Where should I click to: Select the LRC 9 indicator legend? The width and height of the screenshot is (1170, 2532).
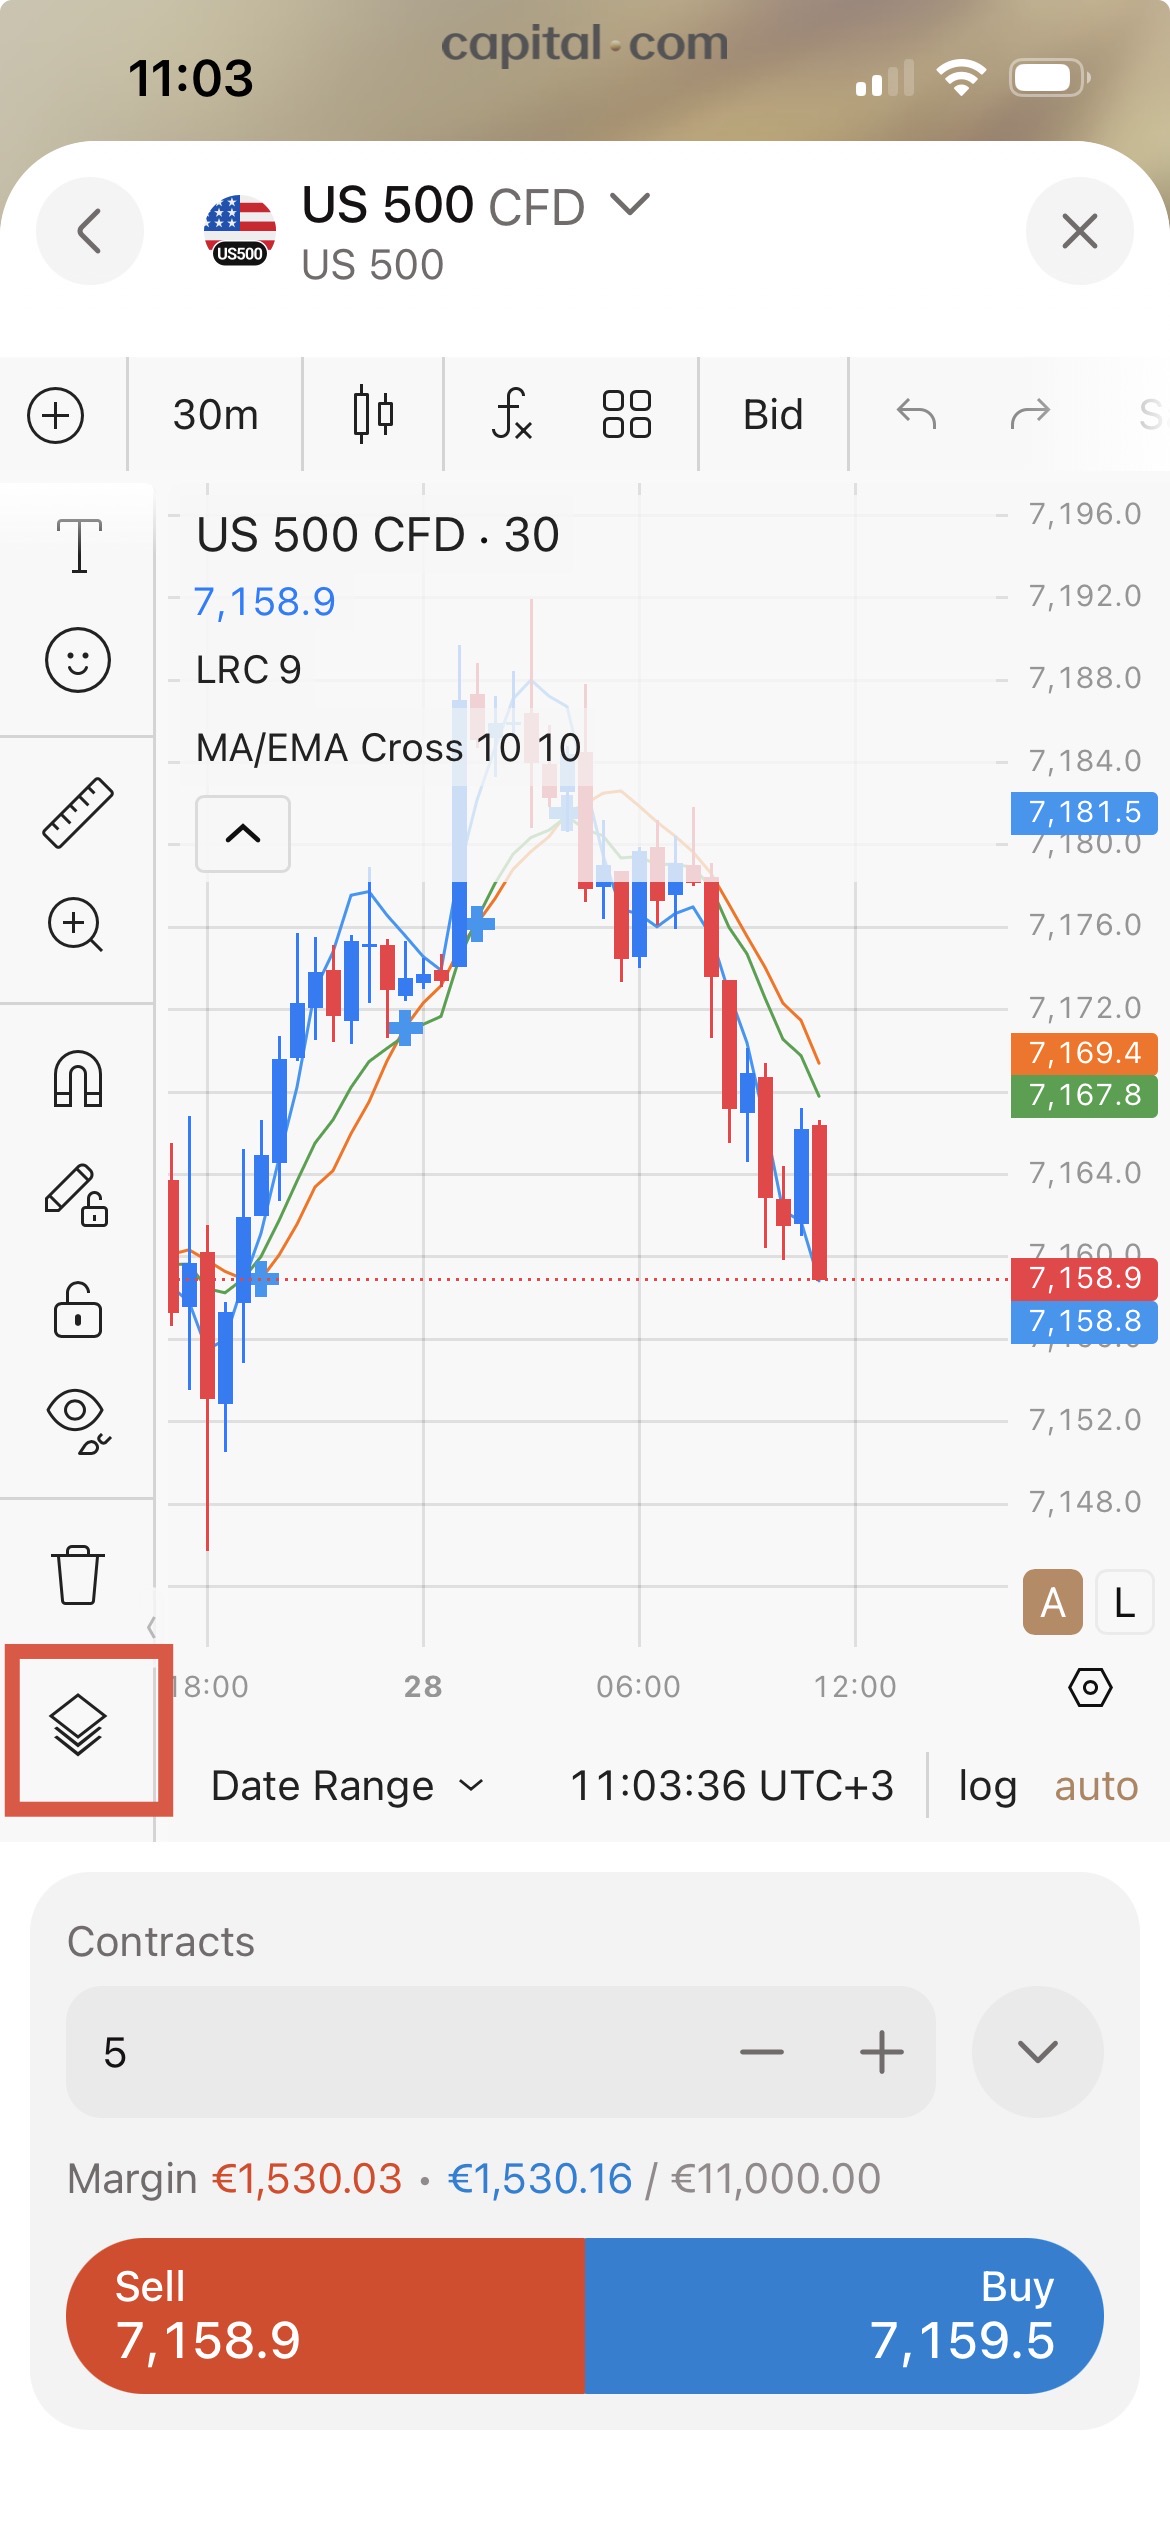(x=248, y=670)
